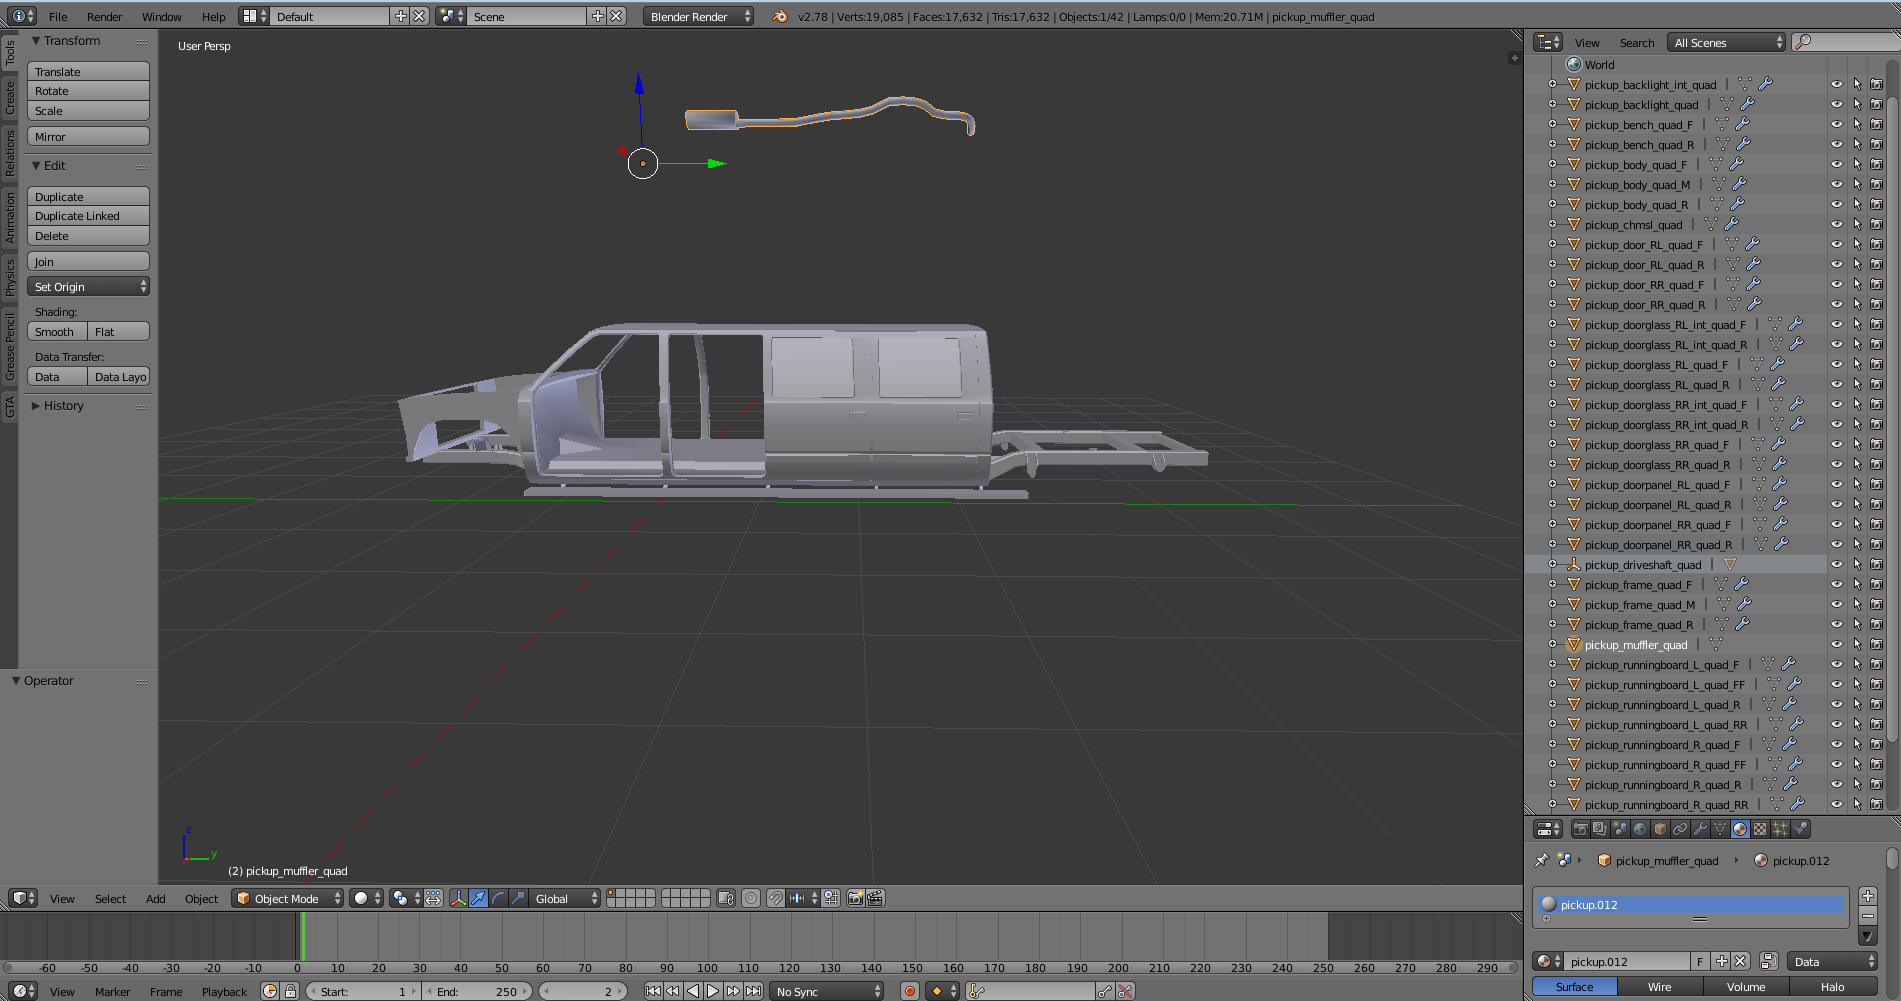Image resolution: width=1901 pixels, height=1001 pixels.
Task: Apply Smooth shading
Action: 55,332
